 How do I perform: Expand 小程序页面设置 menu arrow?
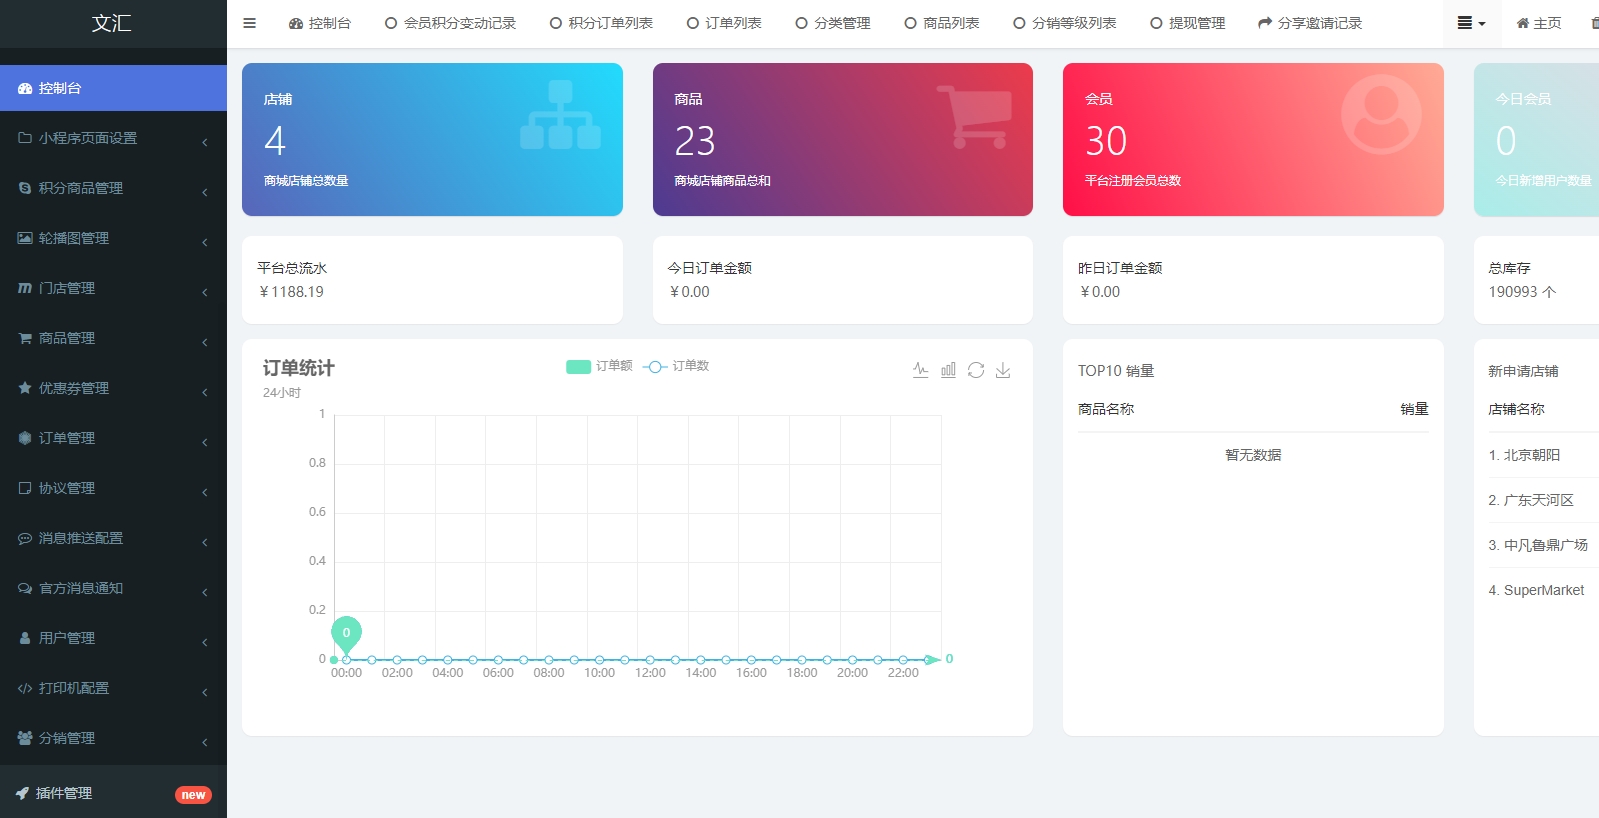coord(204,142)
